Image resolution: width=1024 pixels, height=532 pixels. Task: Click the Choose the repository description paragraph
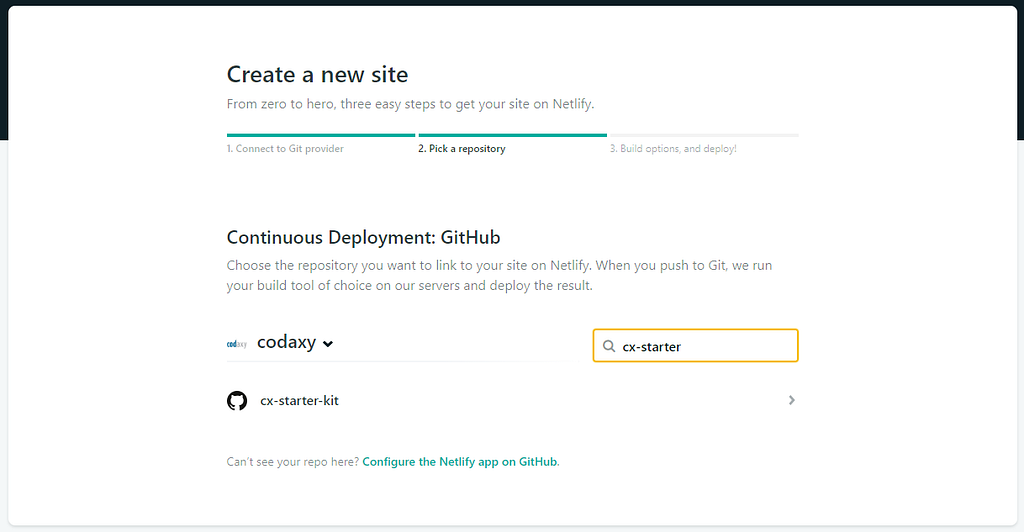click(500, 275)
